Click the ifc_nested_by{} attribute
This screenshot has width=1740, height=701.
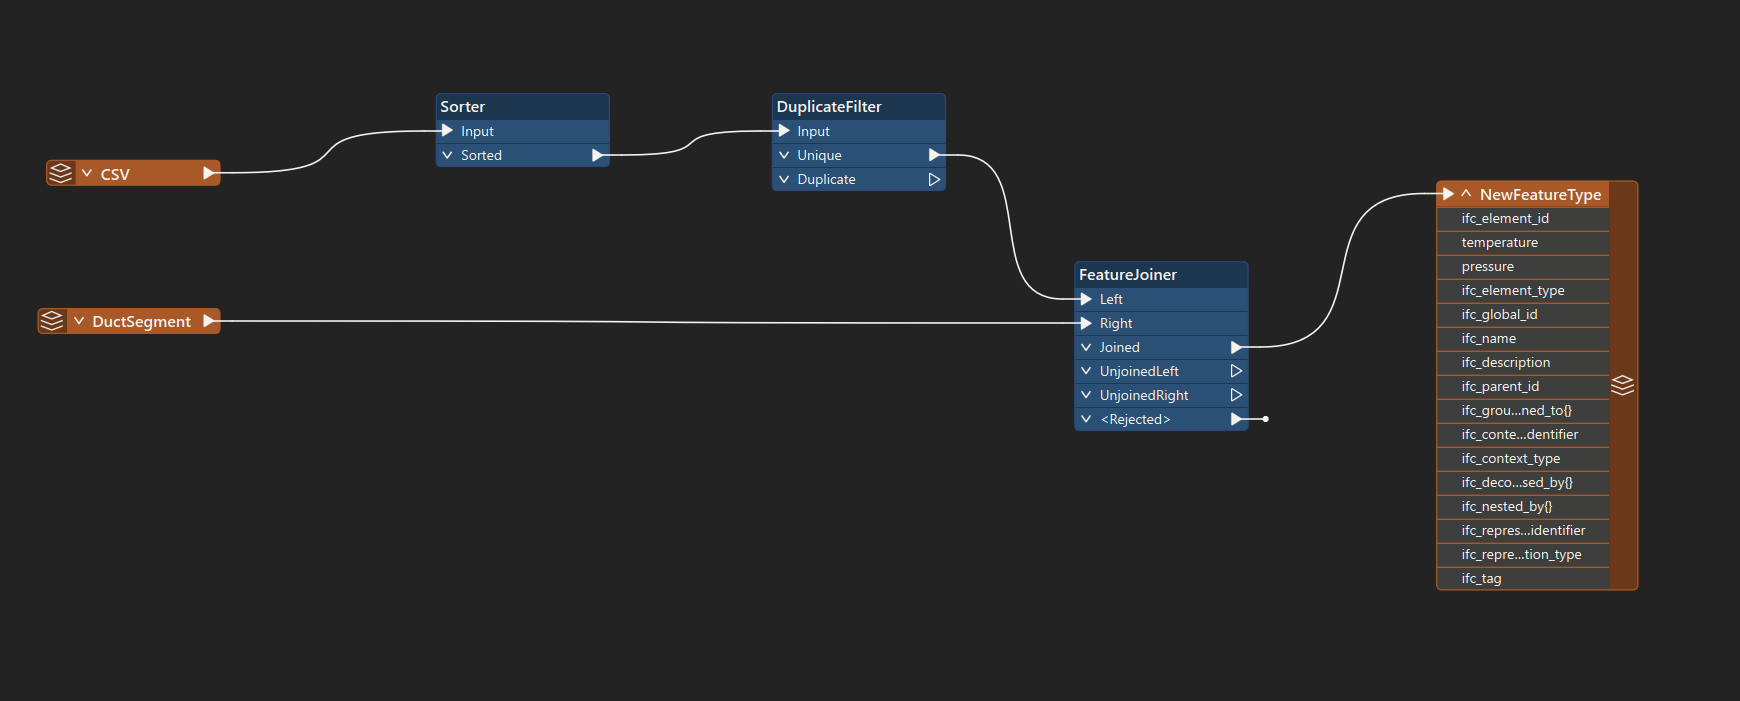pyautogui.click(x=1523, y=506)
